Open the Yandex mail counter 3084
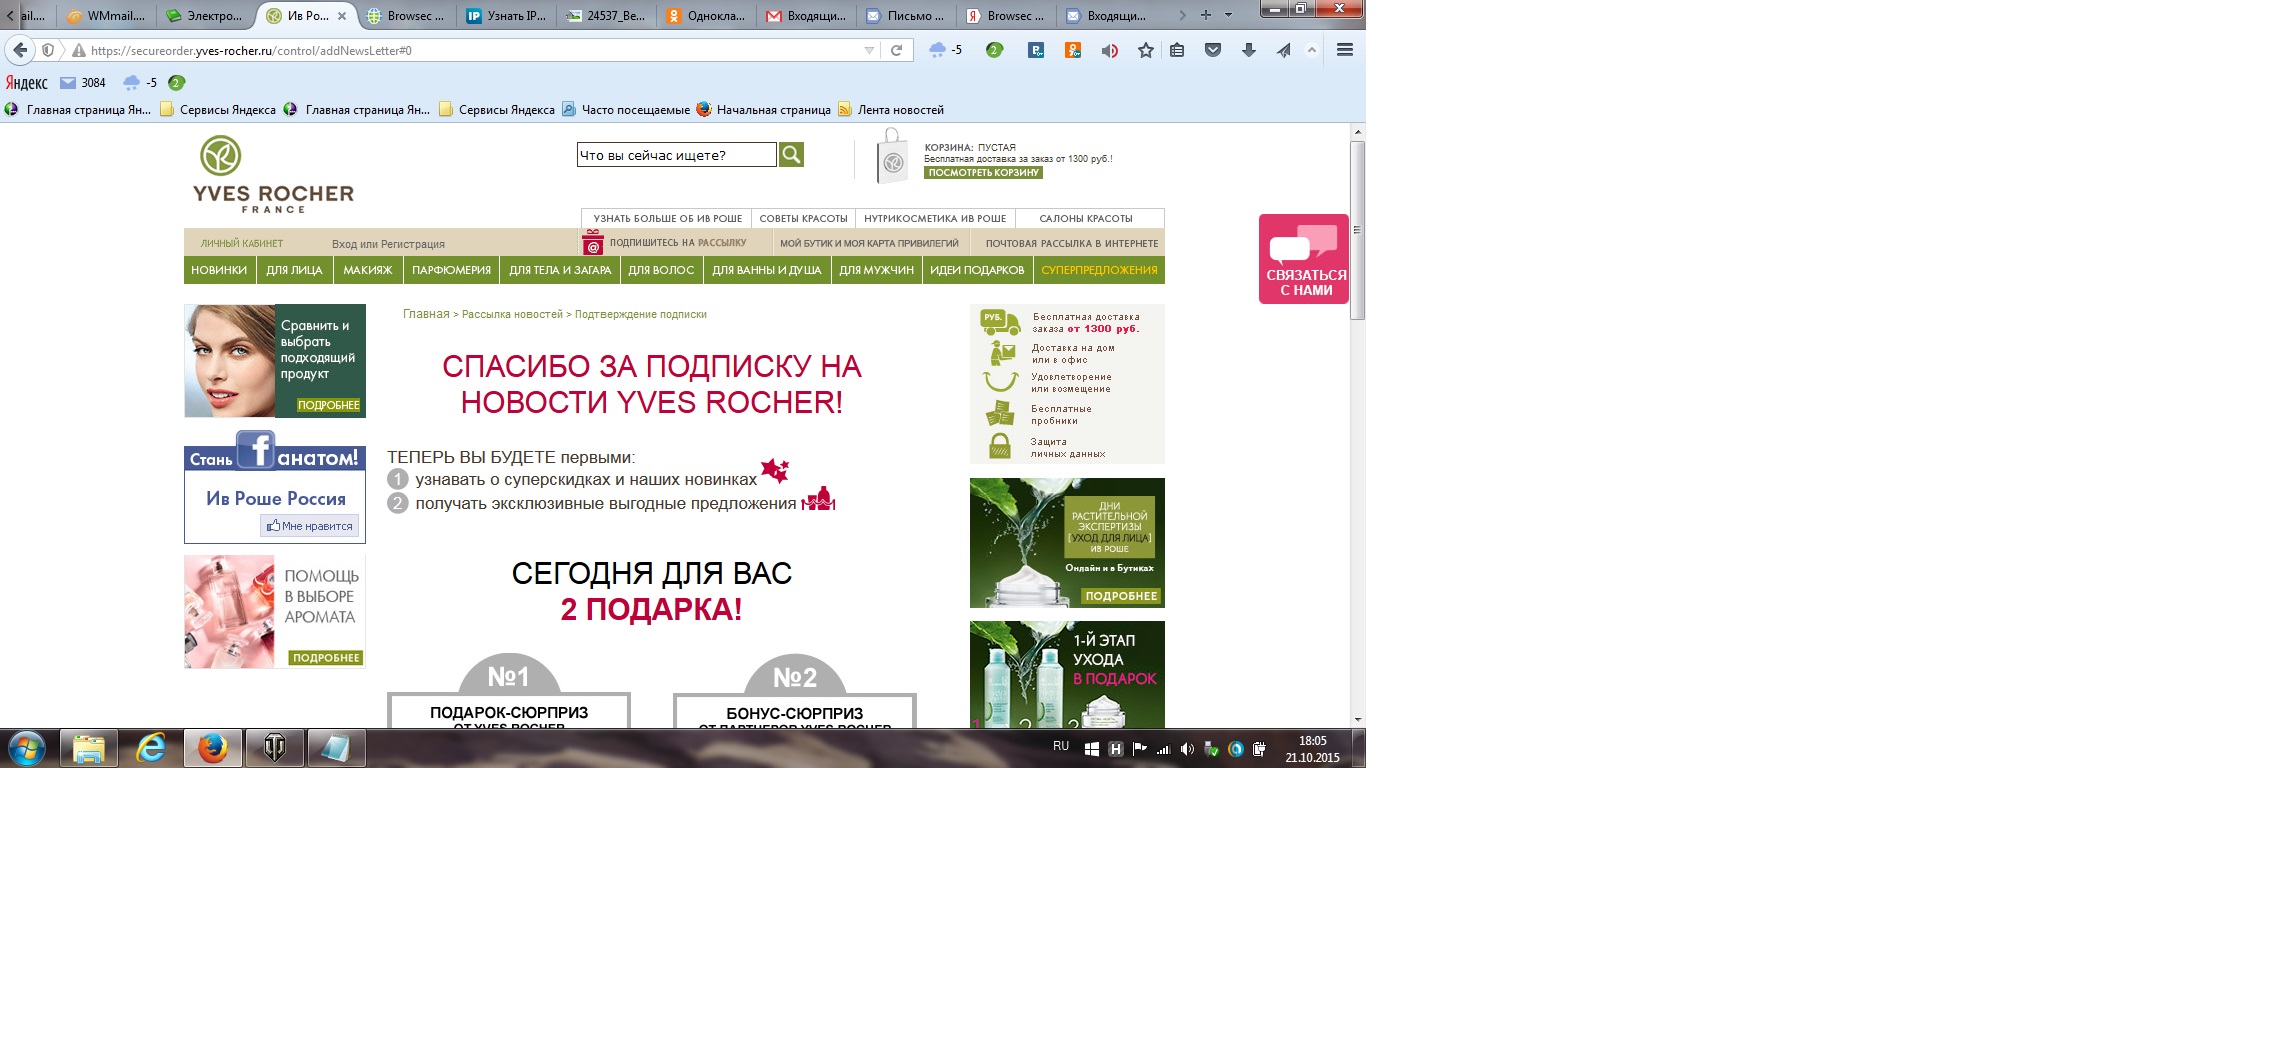 pos(83,83)
